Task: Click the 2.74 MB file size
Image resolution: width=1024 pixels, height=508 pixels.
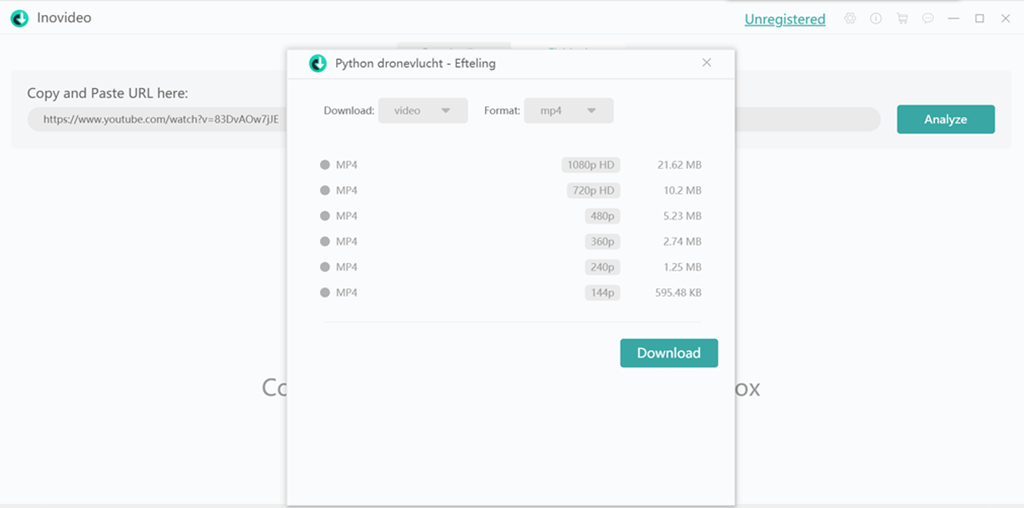Action: (x=682, y=242)
